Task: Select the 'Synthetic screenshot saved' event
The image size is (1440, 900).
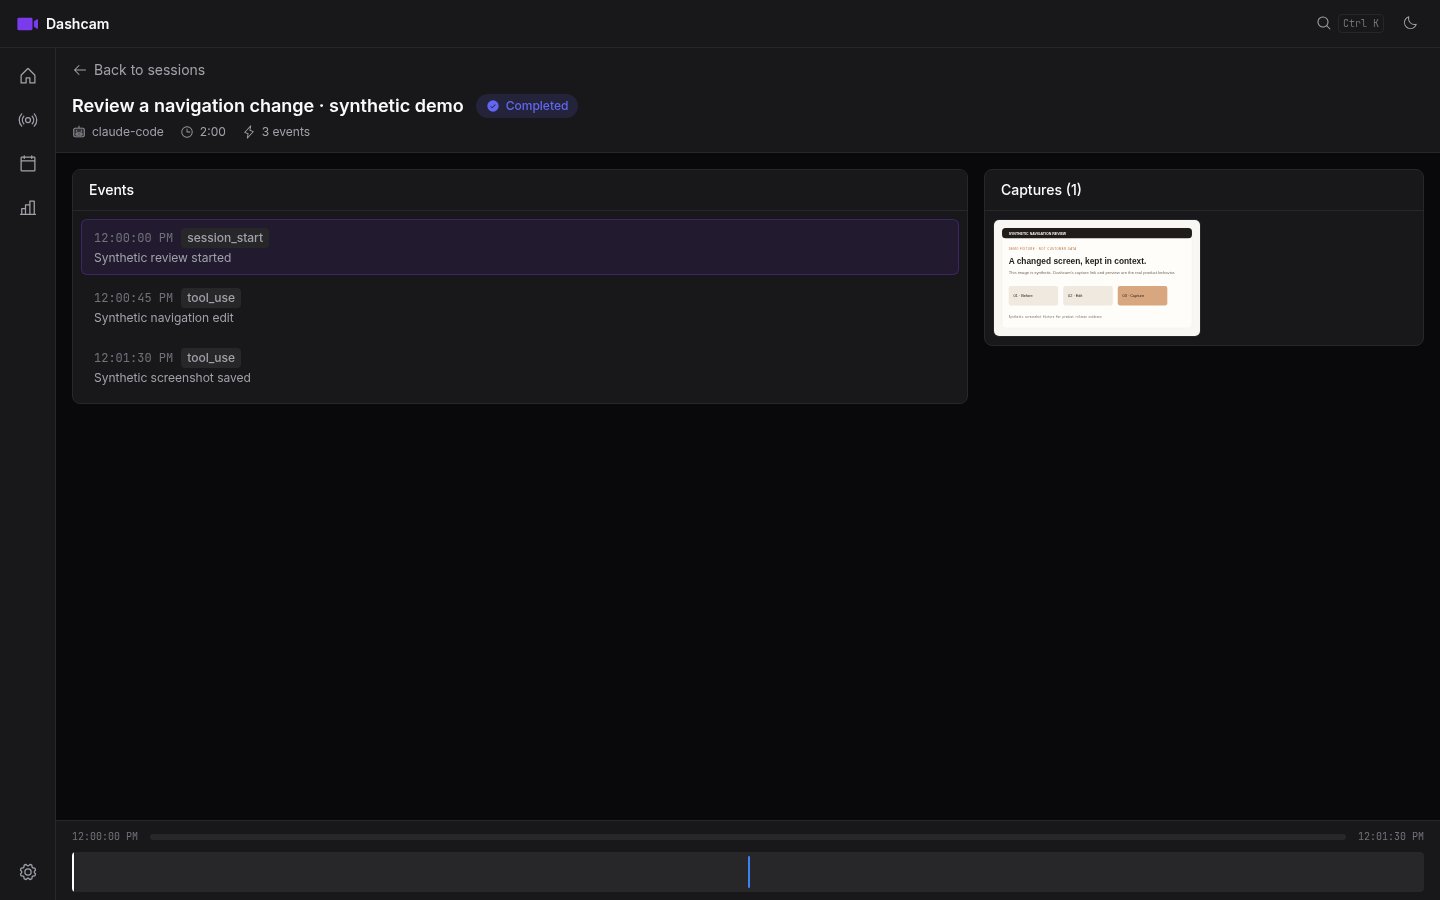Action: pos(520,367)
